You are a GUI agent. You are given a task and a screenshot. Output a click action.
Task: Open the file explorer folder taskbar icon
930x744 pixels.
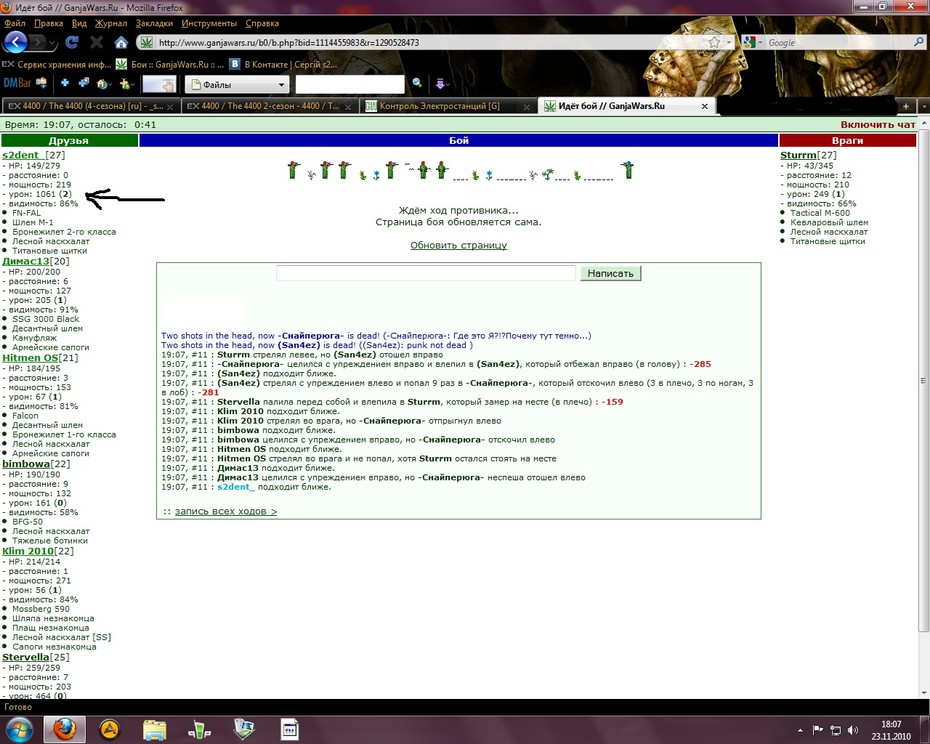tap(154, 730)
